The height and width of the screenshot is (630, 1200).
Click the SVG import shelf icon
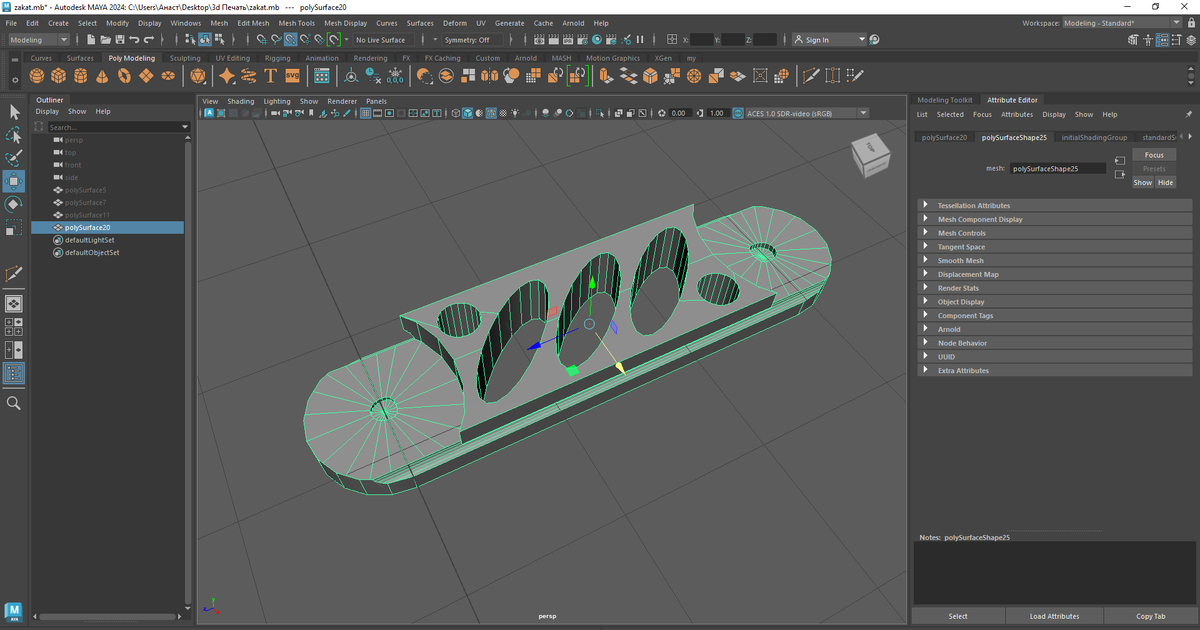pos(292,76)
